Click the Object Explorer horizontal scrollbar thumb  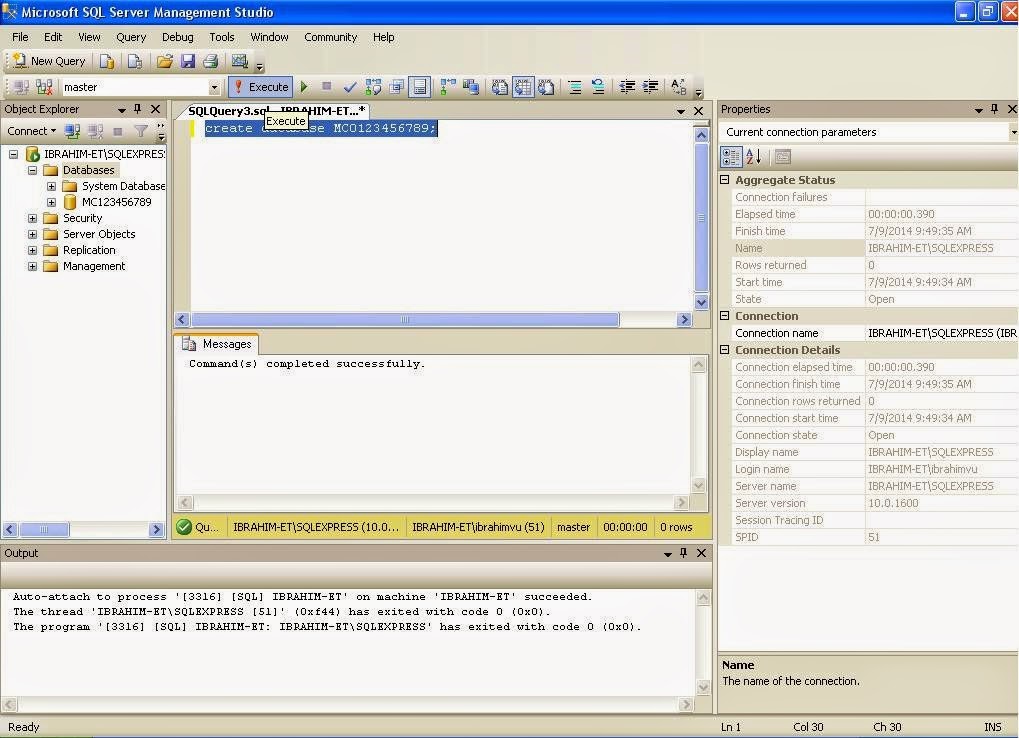tap(44, 529)
